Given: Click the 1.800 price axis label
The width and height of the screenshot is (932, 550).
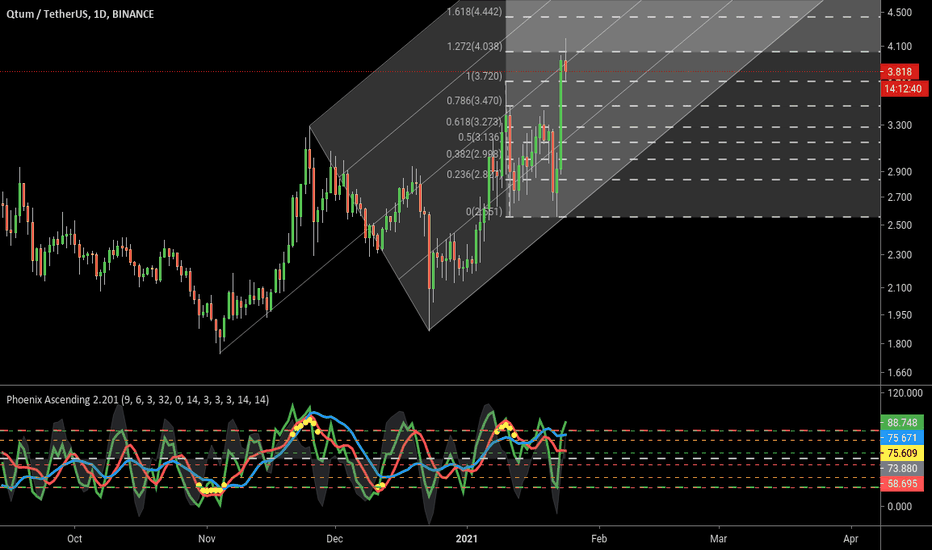Looking at the screenshot, I should [899, 344].
